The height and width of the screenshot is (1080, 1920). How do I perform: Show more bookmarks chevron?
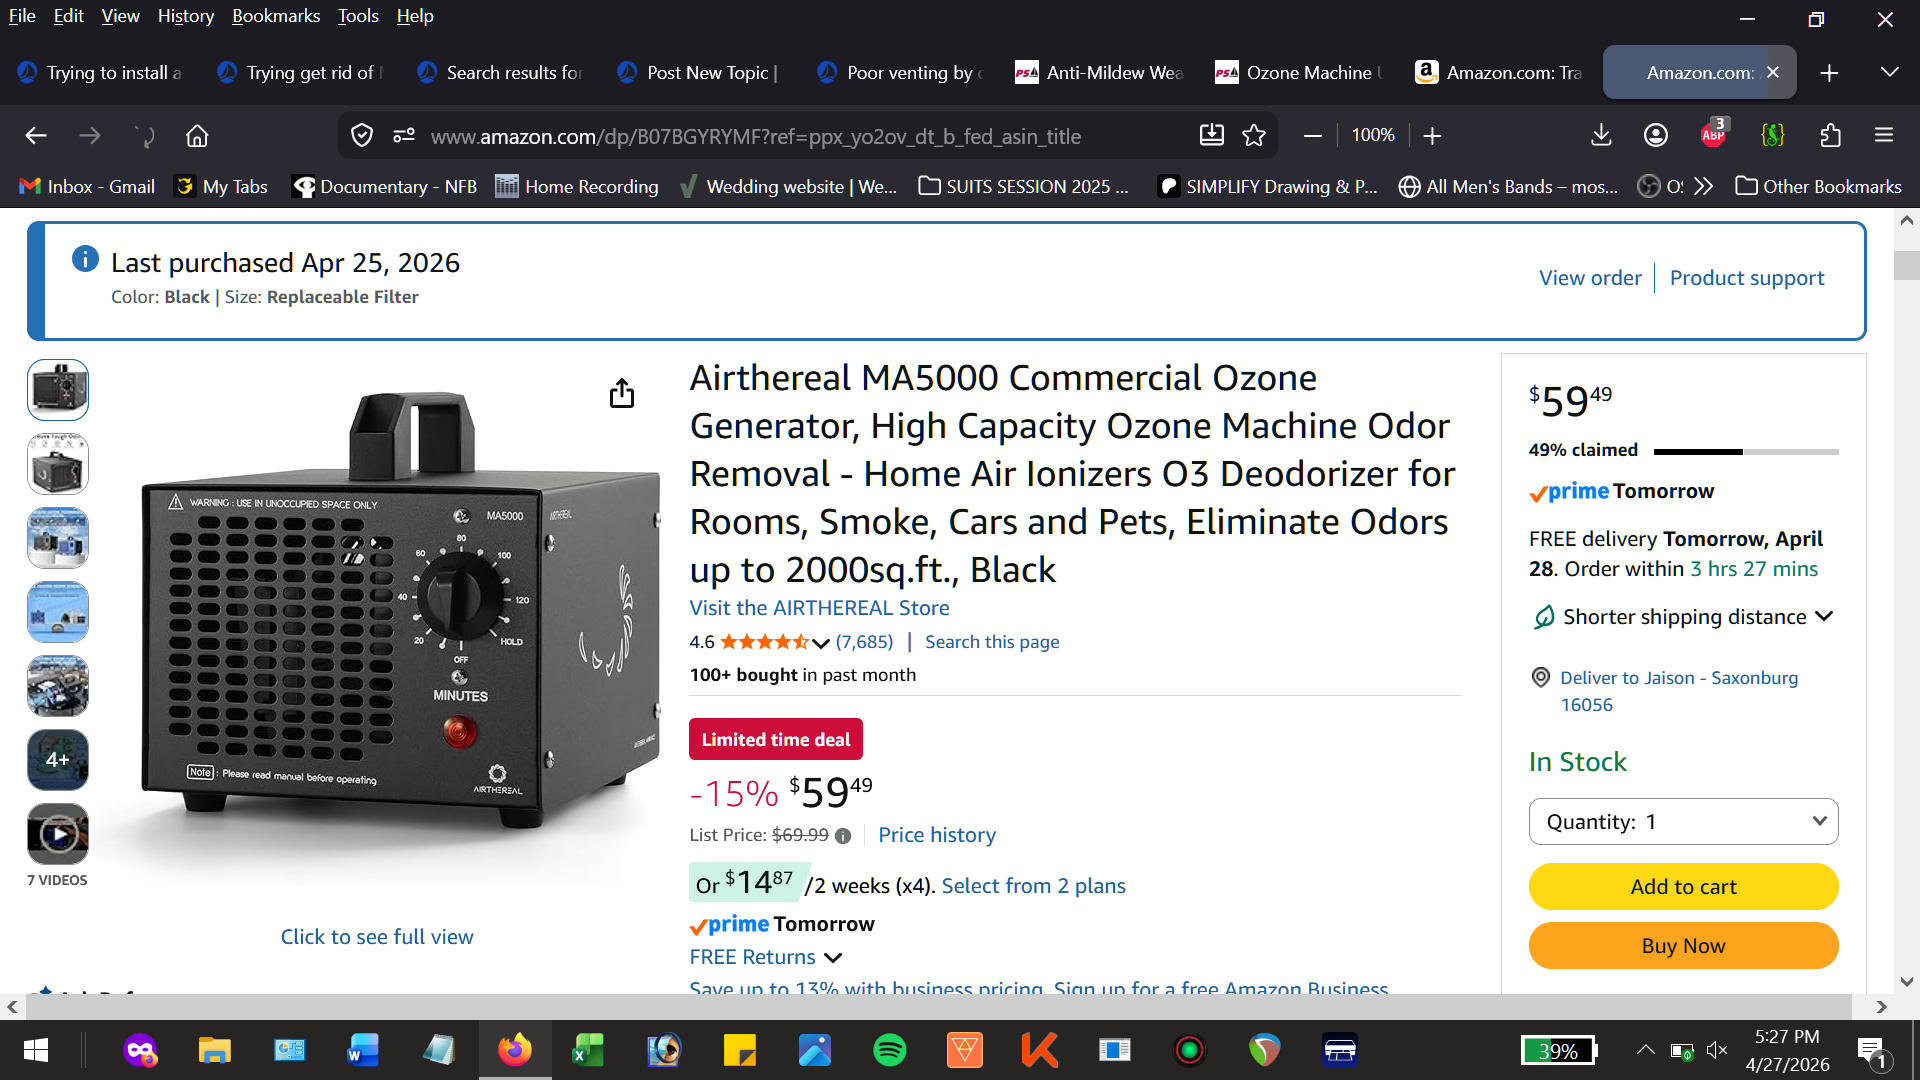[x=1704, y=187]
